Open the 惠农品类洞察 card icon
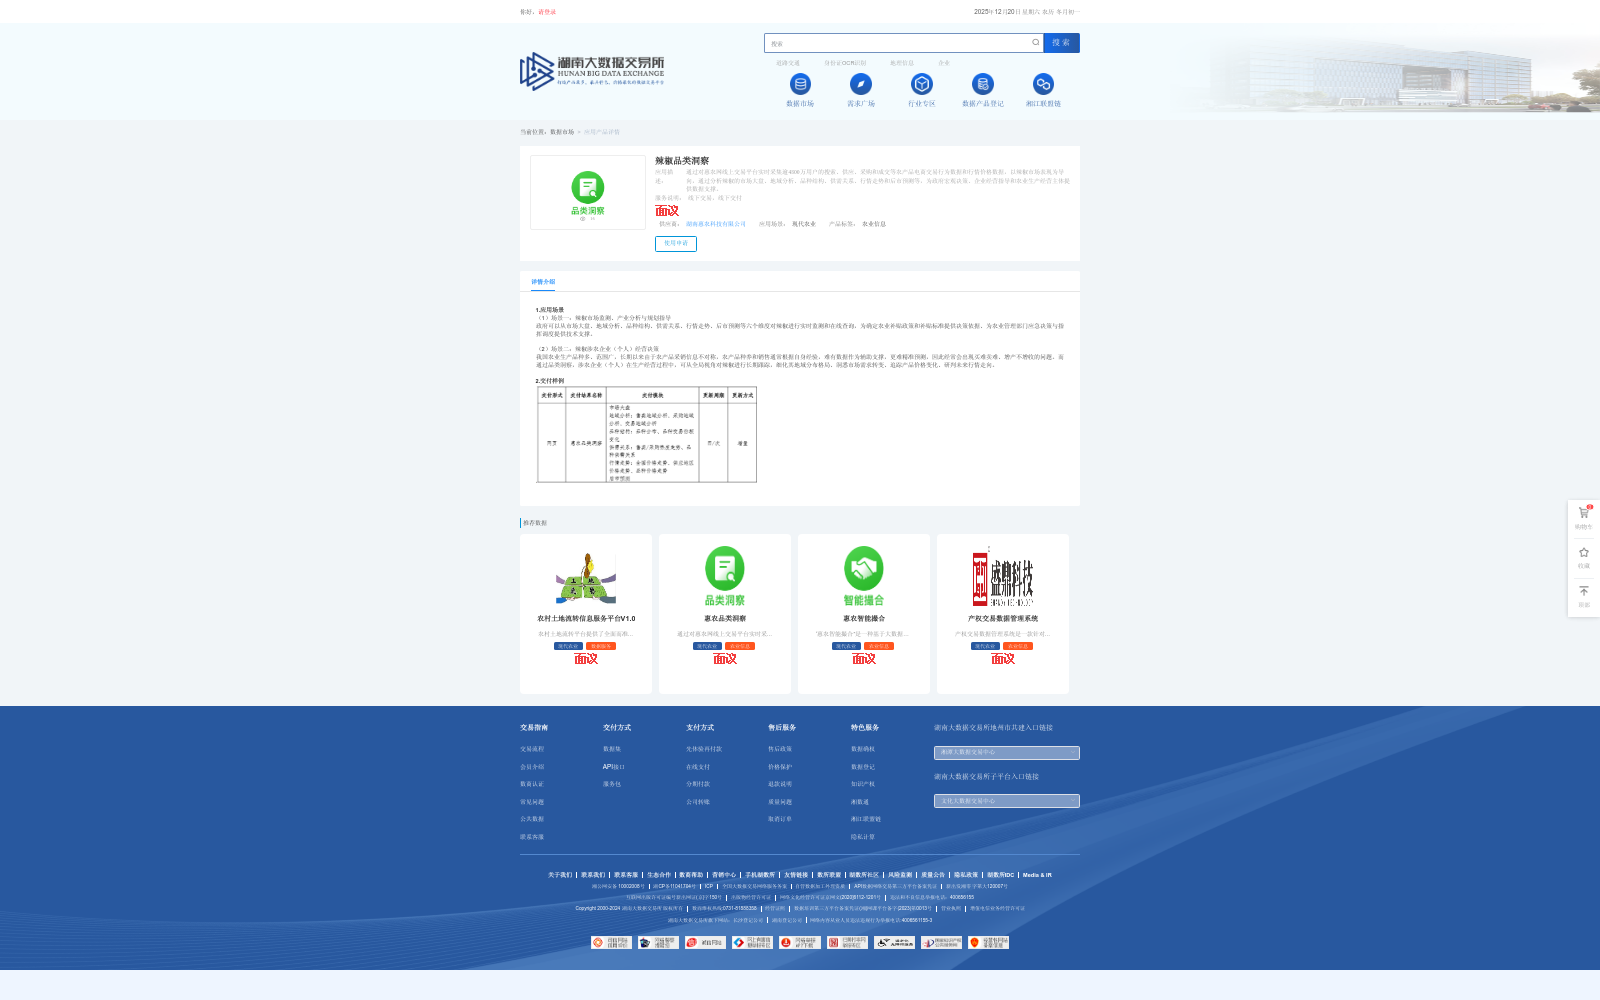Screen dimensions: 1600x1000 [x=725, y=577]
